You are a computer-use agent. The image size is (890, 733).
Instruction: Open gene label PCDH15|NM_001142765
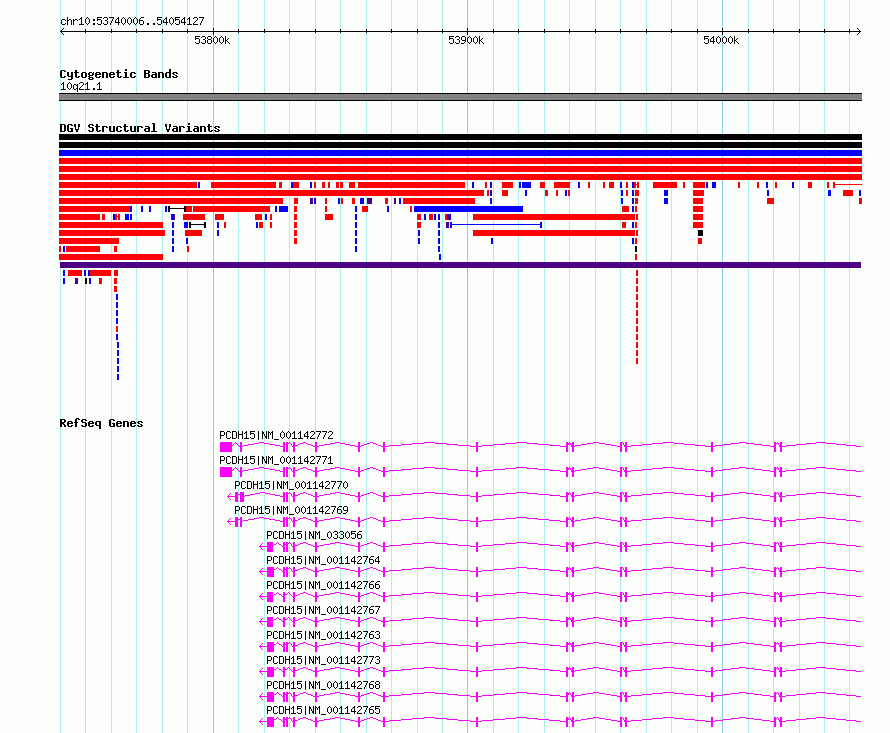click(323, 710)
